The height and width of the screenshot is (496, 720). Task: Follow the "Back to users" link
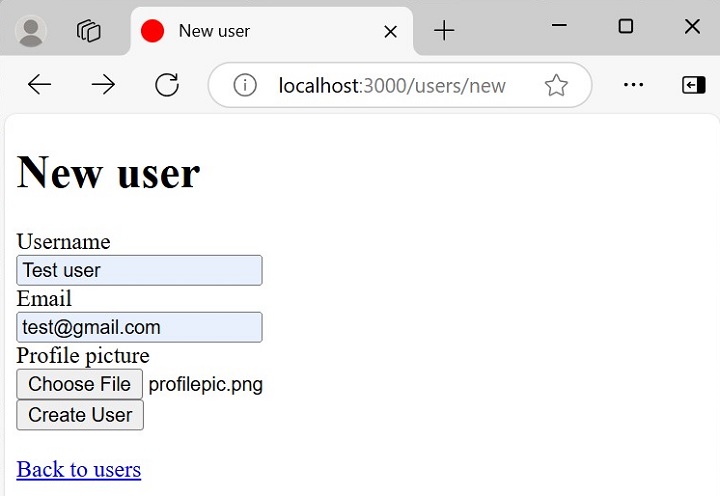point(79,469)
